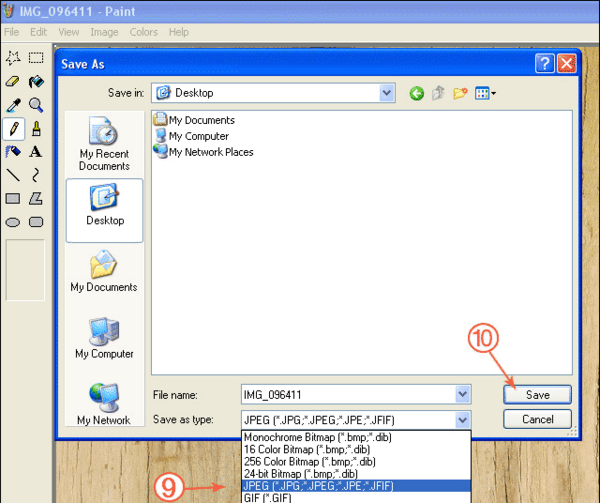Select the Free-Form Select tool in Paint
This screenshot has height=503, width=600.
[x=13, y=58]
